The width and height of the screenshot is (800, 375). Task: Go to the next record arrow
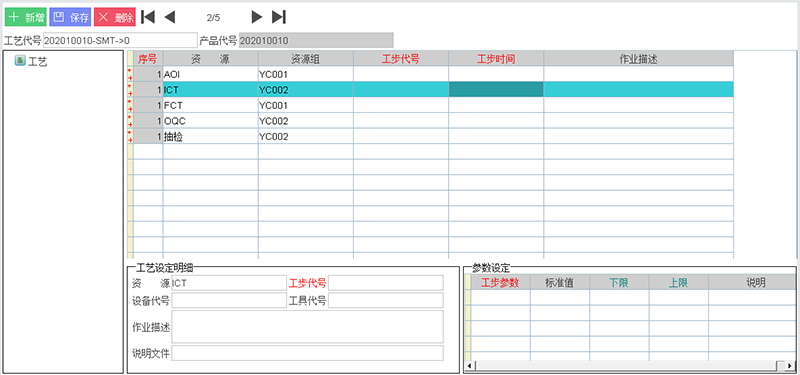257,17
